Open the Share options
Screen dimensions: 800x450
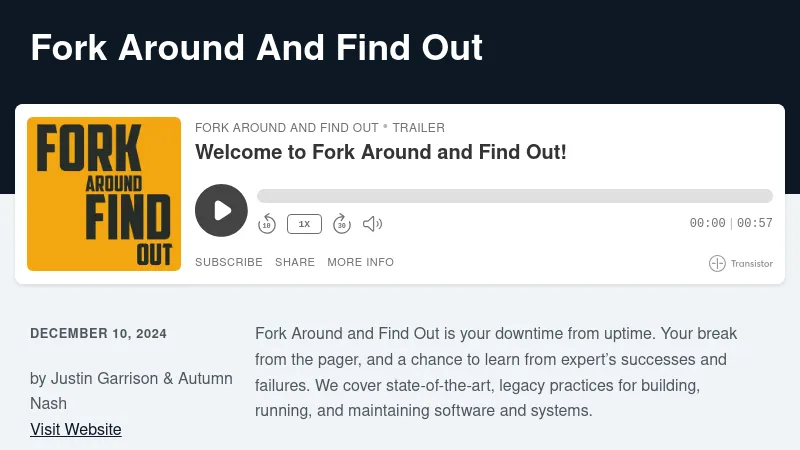pyautogui.click(x=295, y=262)
